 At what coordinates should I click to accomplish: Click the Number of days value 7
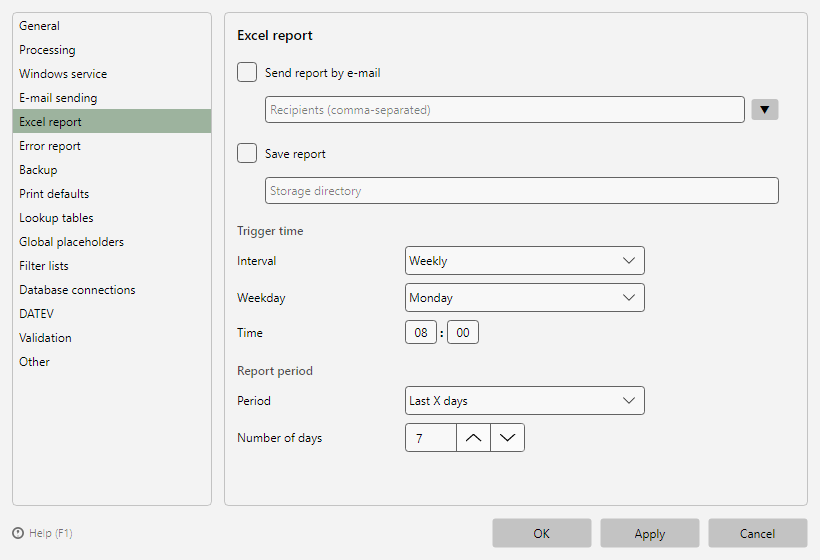(431, 438)
